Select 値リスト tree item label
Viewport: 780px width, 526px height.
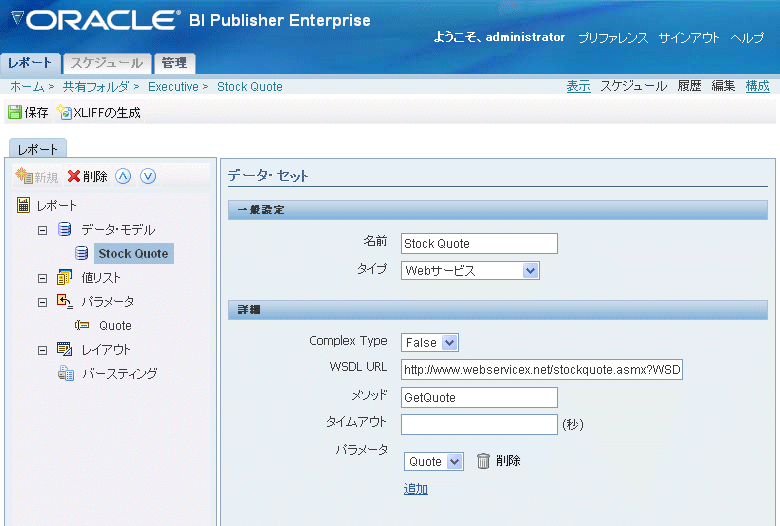(x=101, y=278)
